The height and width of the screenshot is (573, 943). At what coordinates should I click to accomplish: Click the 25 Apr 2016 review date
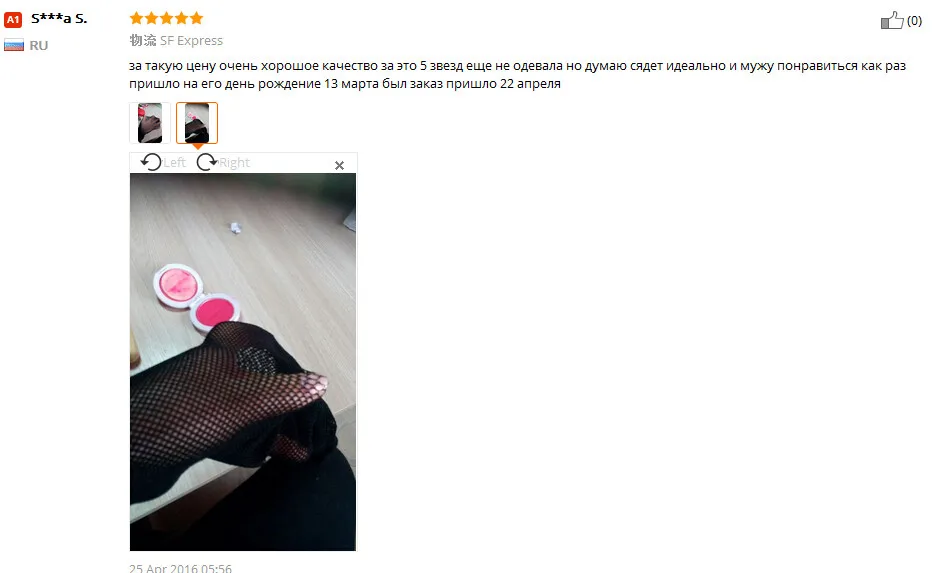pos(180,568)
